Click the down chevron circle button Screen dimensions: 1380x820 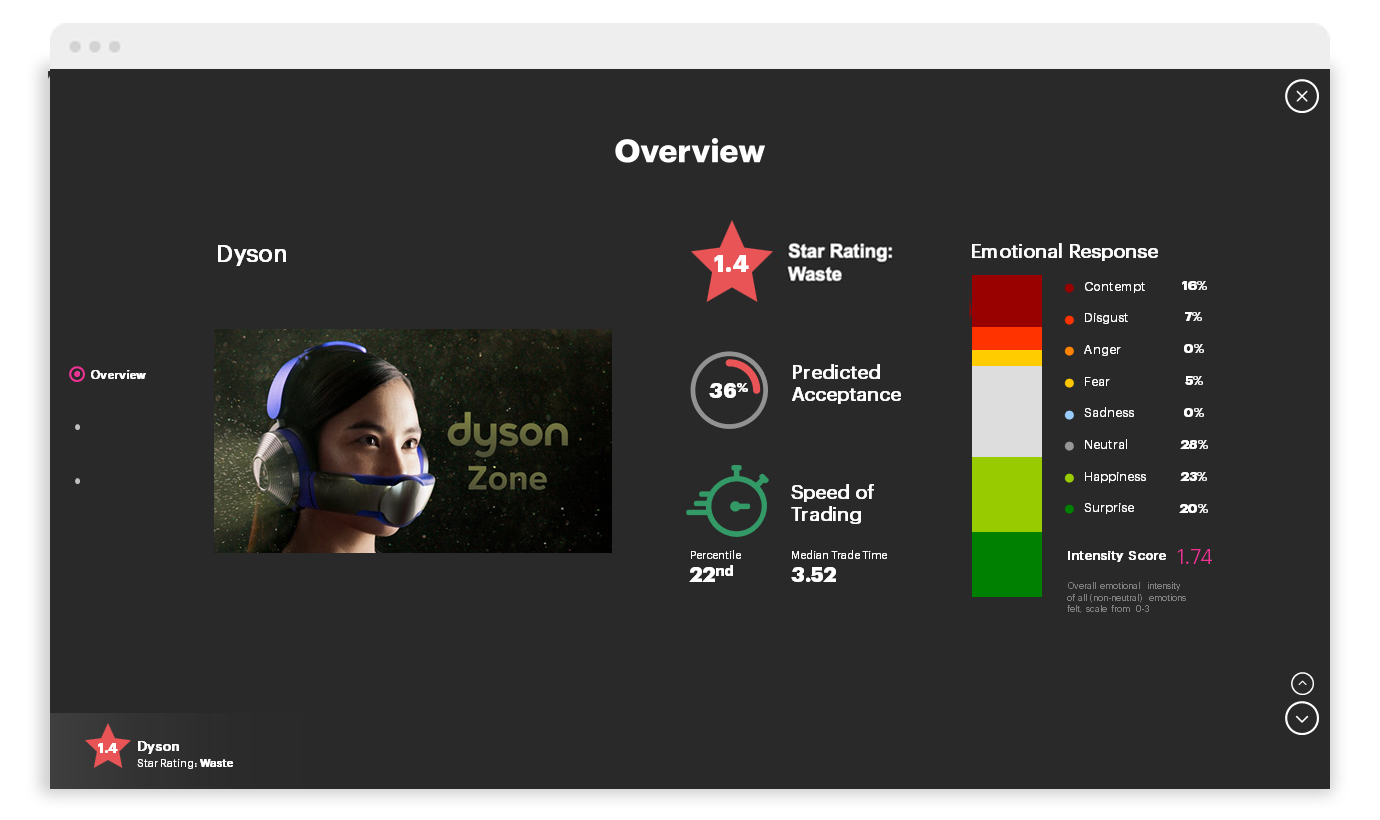[1301, 718]
